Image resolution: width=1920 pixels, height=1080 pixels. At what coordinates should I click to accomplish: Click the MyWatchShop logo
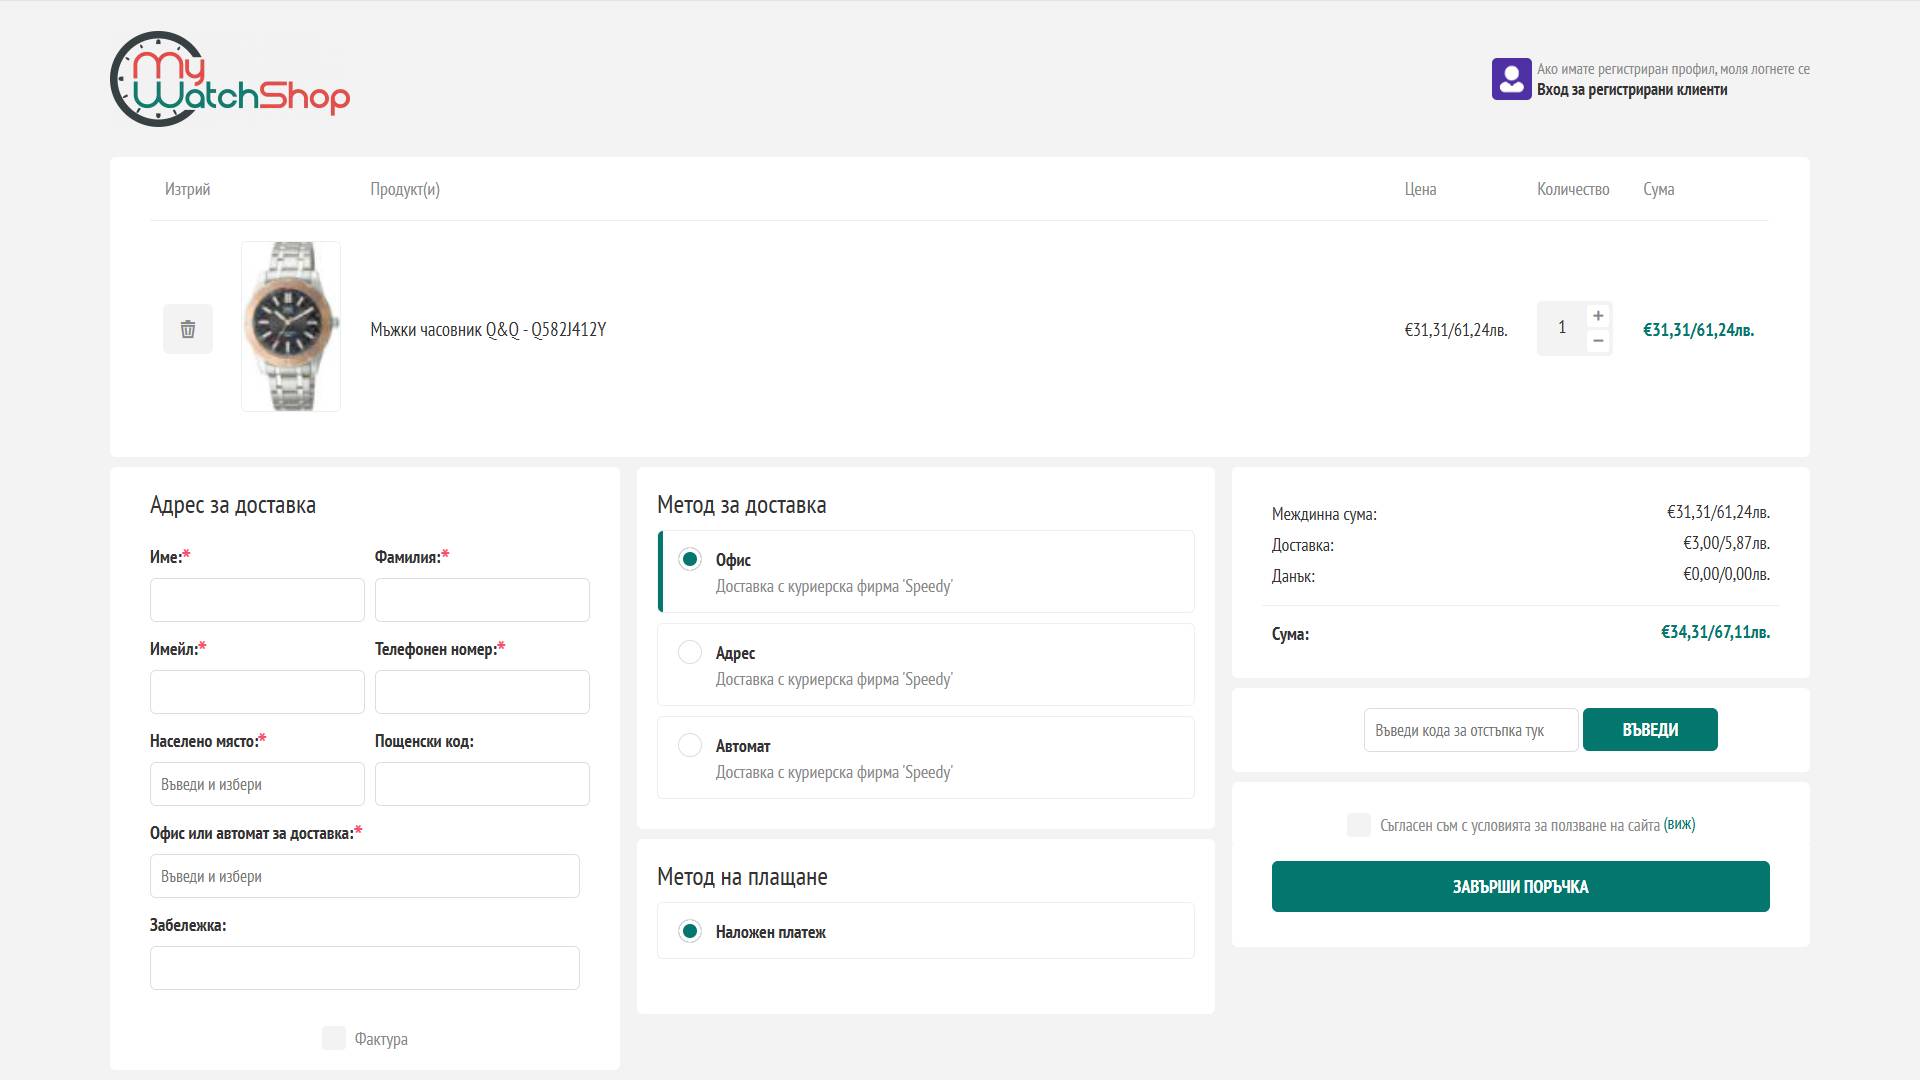coord(230,79)
